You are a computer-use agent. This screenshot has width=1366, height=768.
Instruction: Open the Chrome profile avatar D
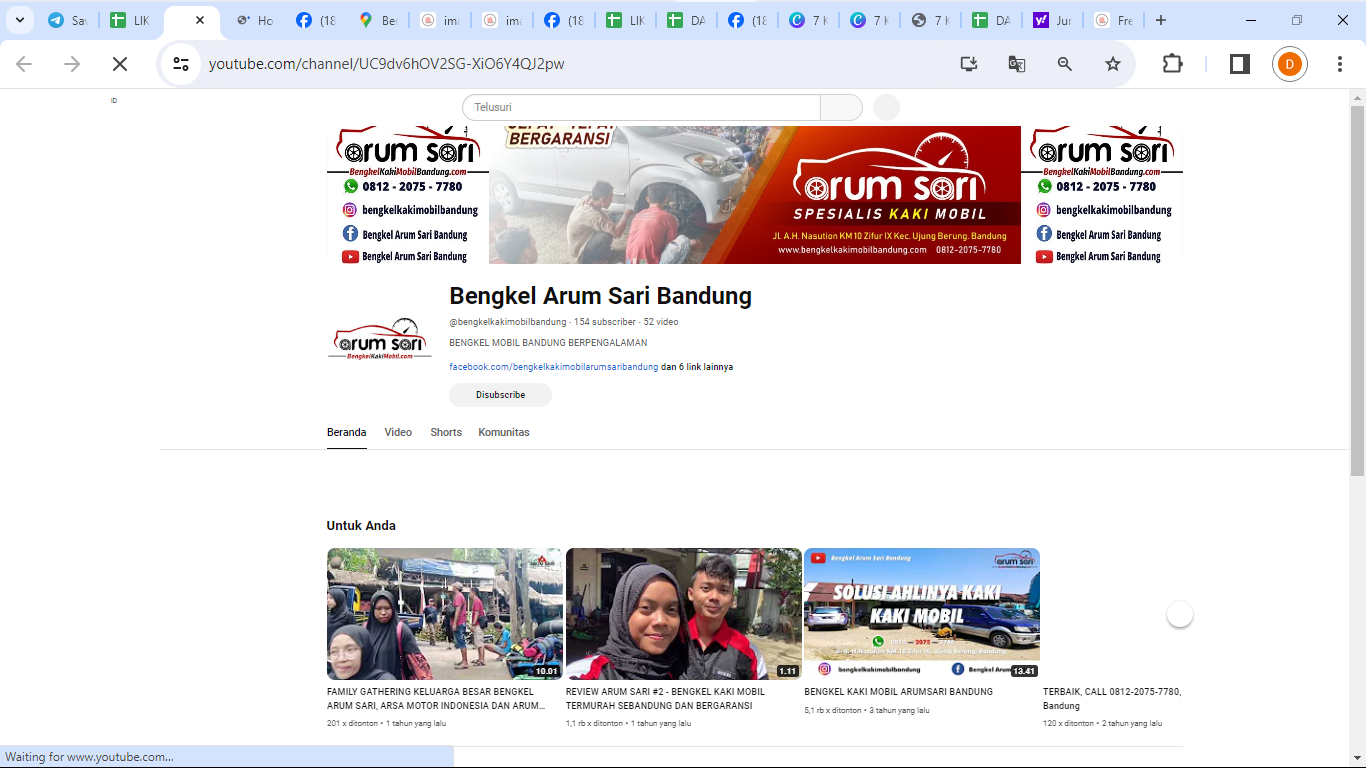tap(1290, 64)
